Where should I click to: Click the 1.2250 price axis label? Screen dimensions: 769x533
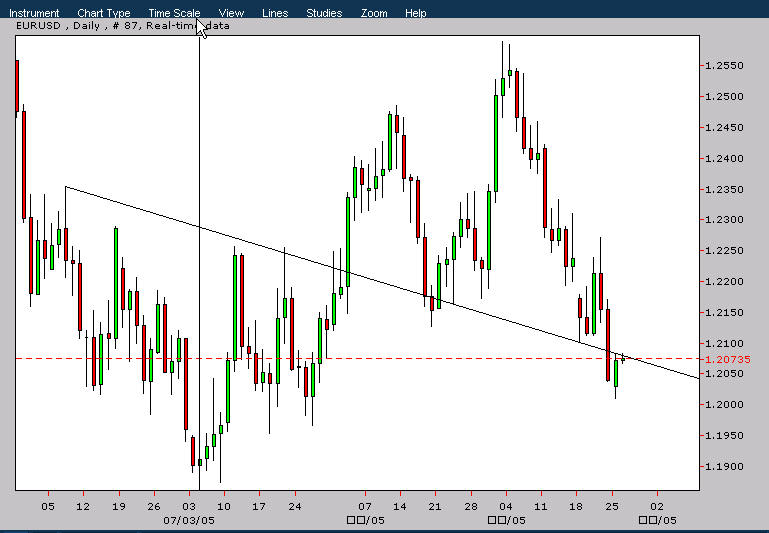724,251
